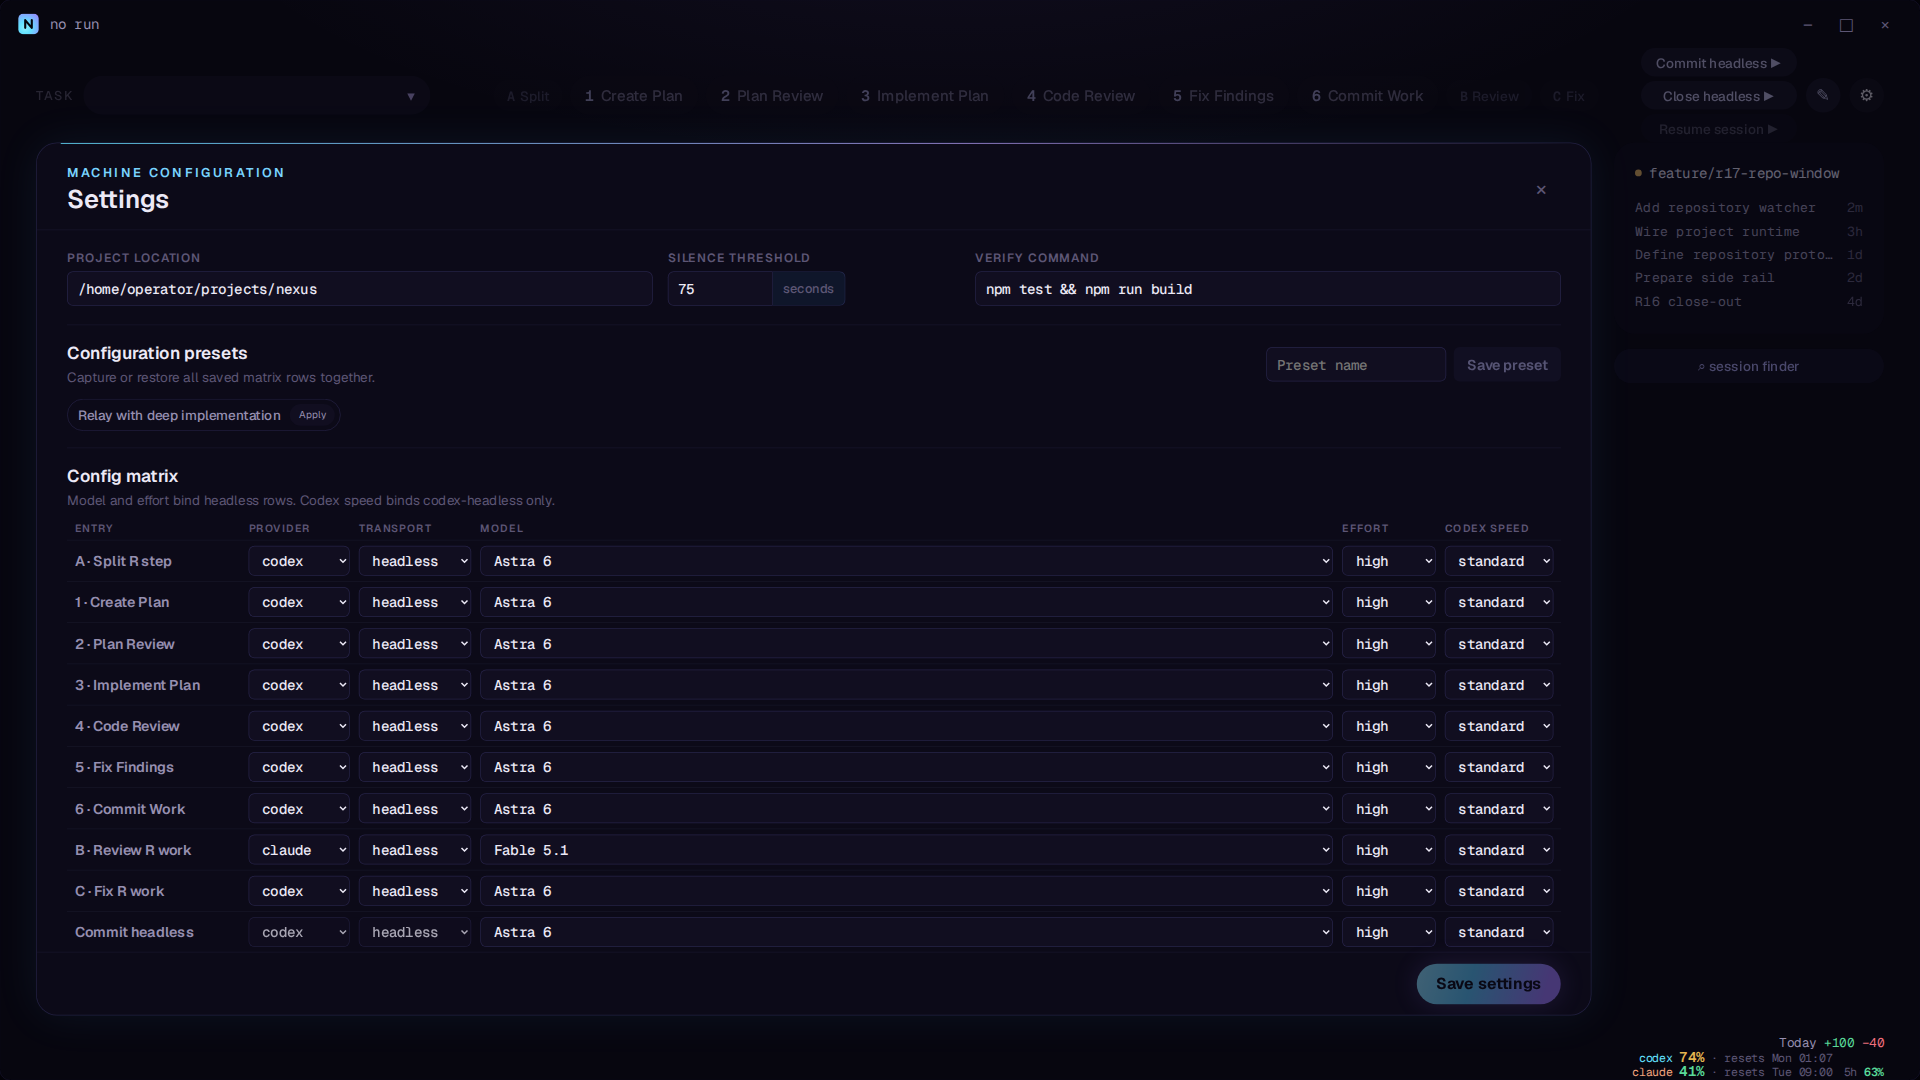
Task: Click the Project location path field
Action: (x=360, y=289)
